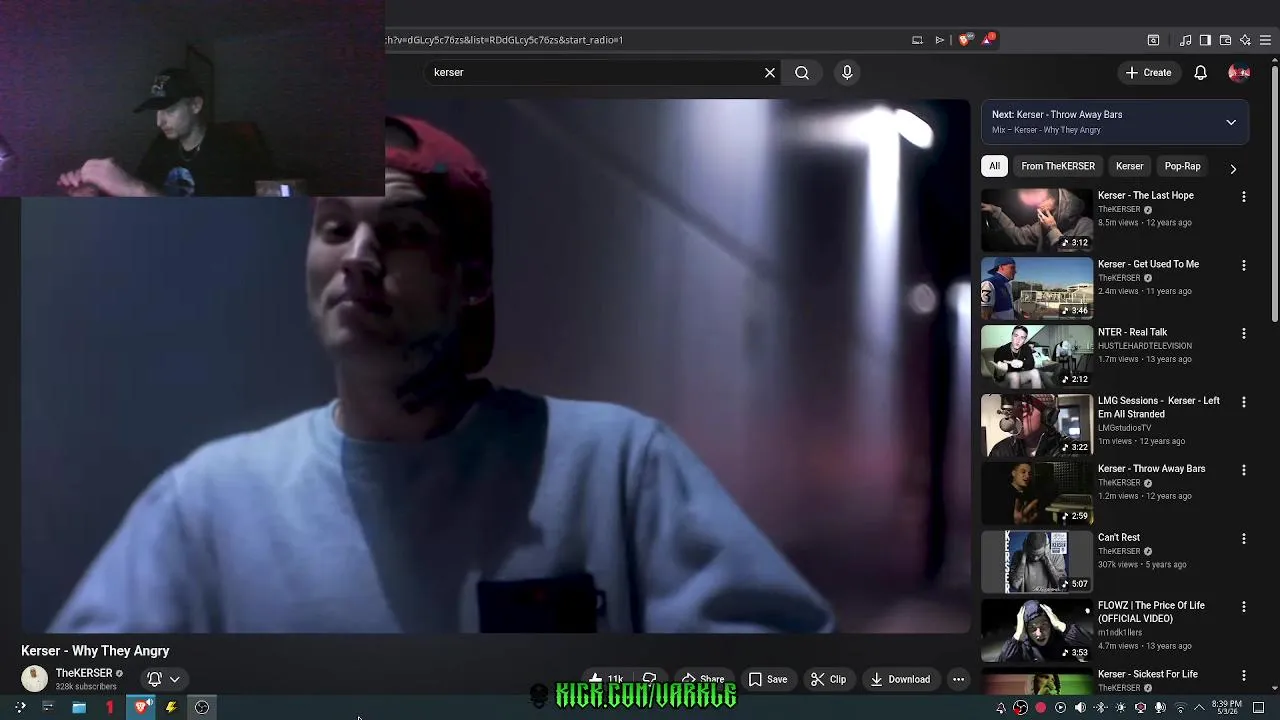Open the tab search icon in toolbar

(1153, 40)
